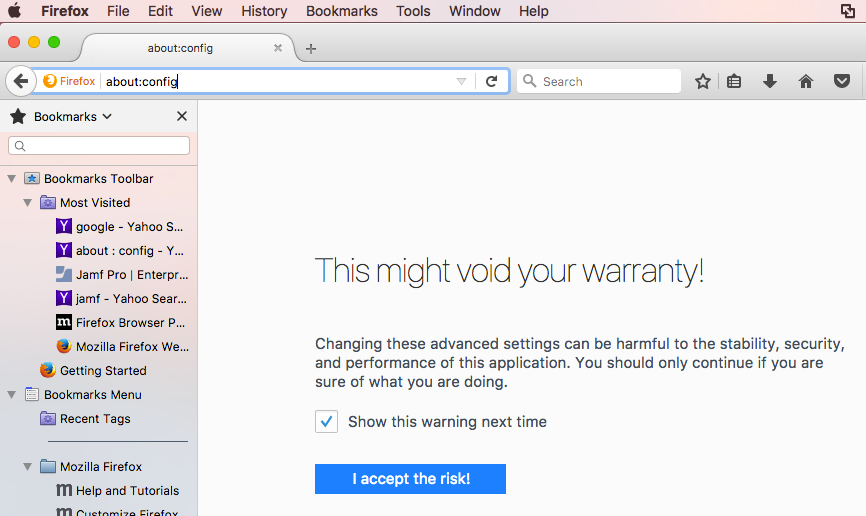Screen dimensions: 866x516
Task: Open the View menu
Action: point(207,11)
